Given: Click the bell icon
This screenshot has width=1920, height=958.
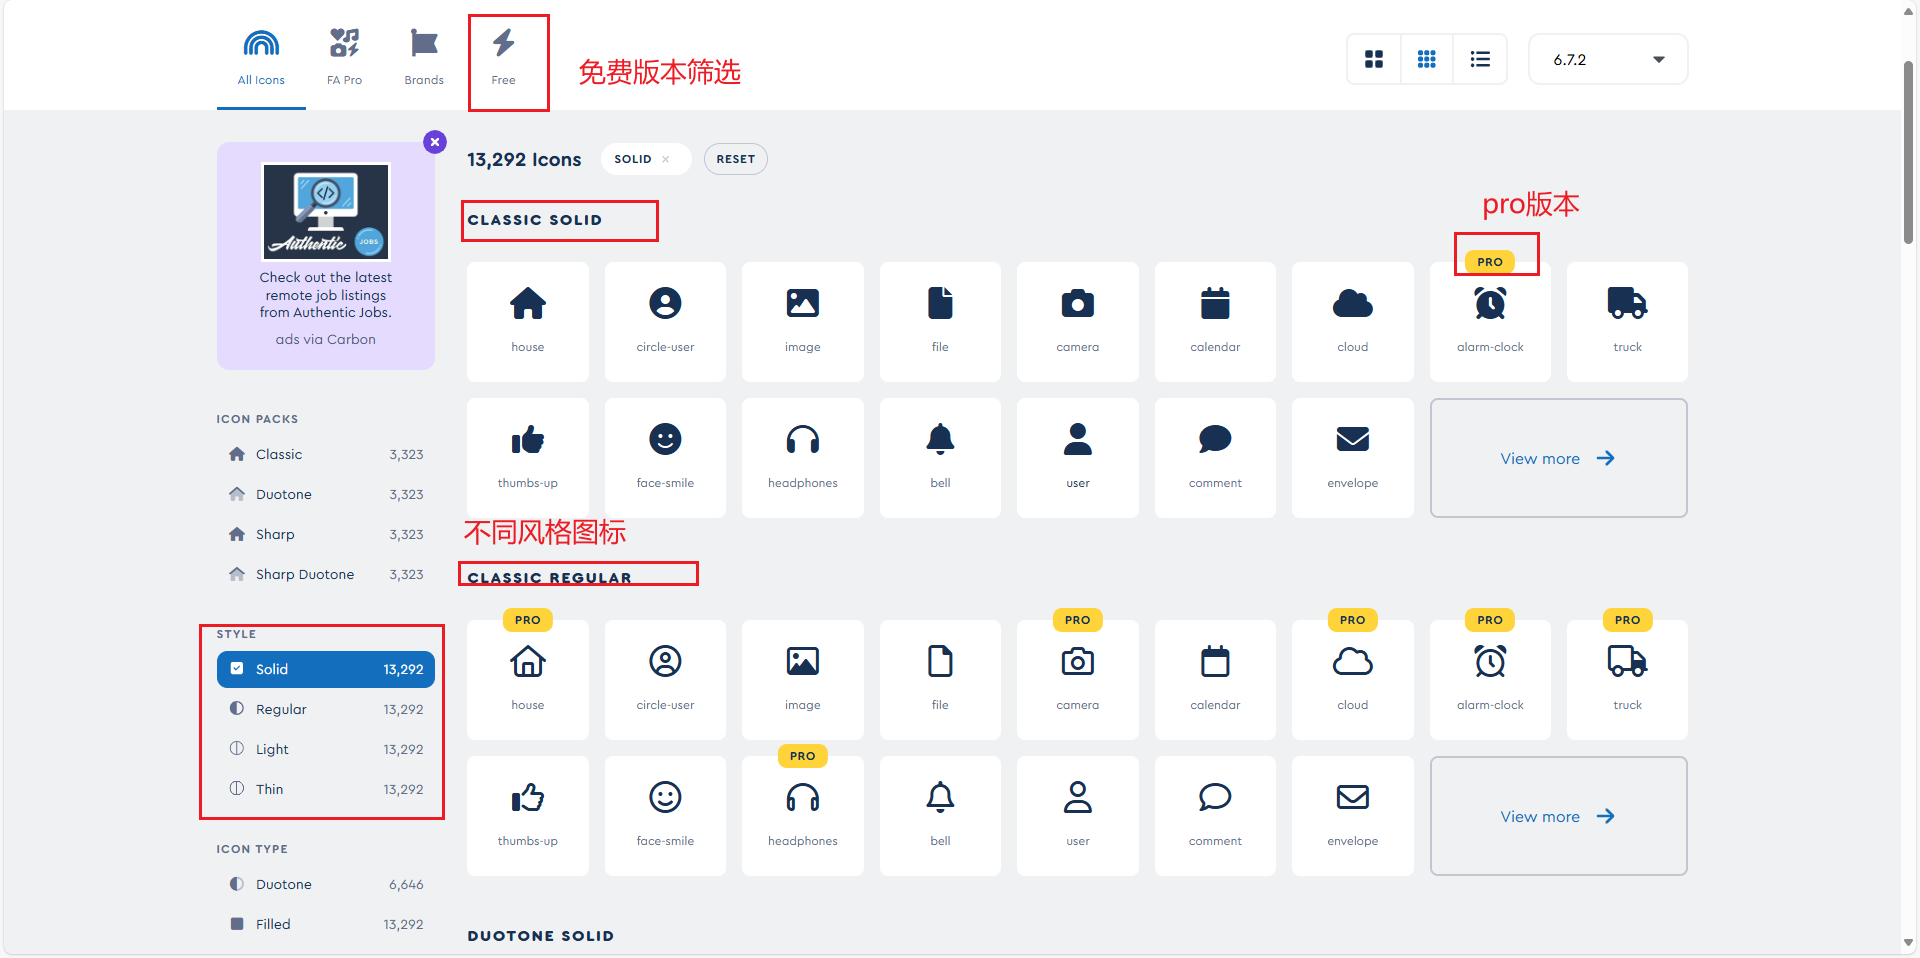Looking at the screenshot, I should 939,456.
